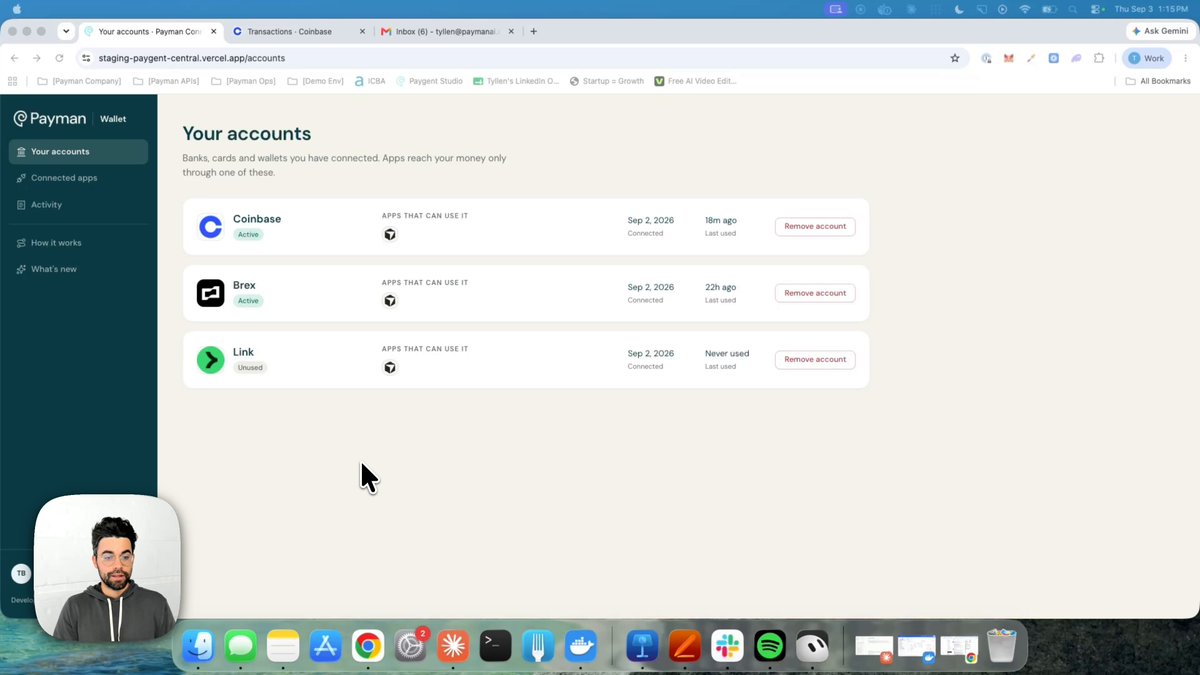Click the MetaMask fox extension icon
The width and height of the screenshot is (1200, 675).
[1008, 58]
